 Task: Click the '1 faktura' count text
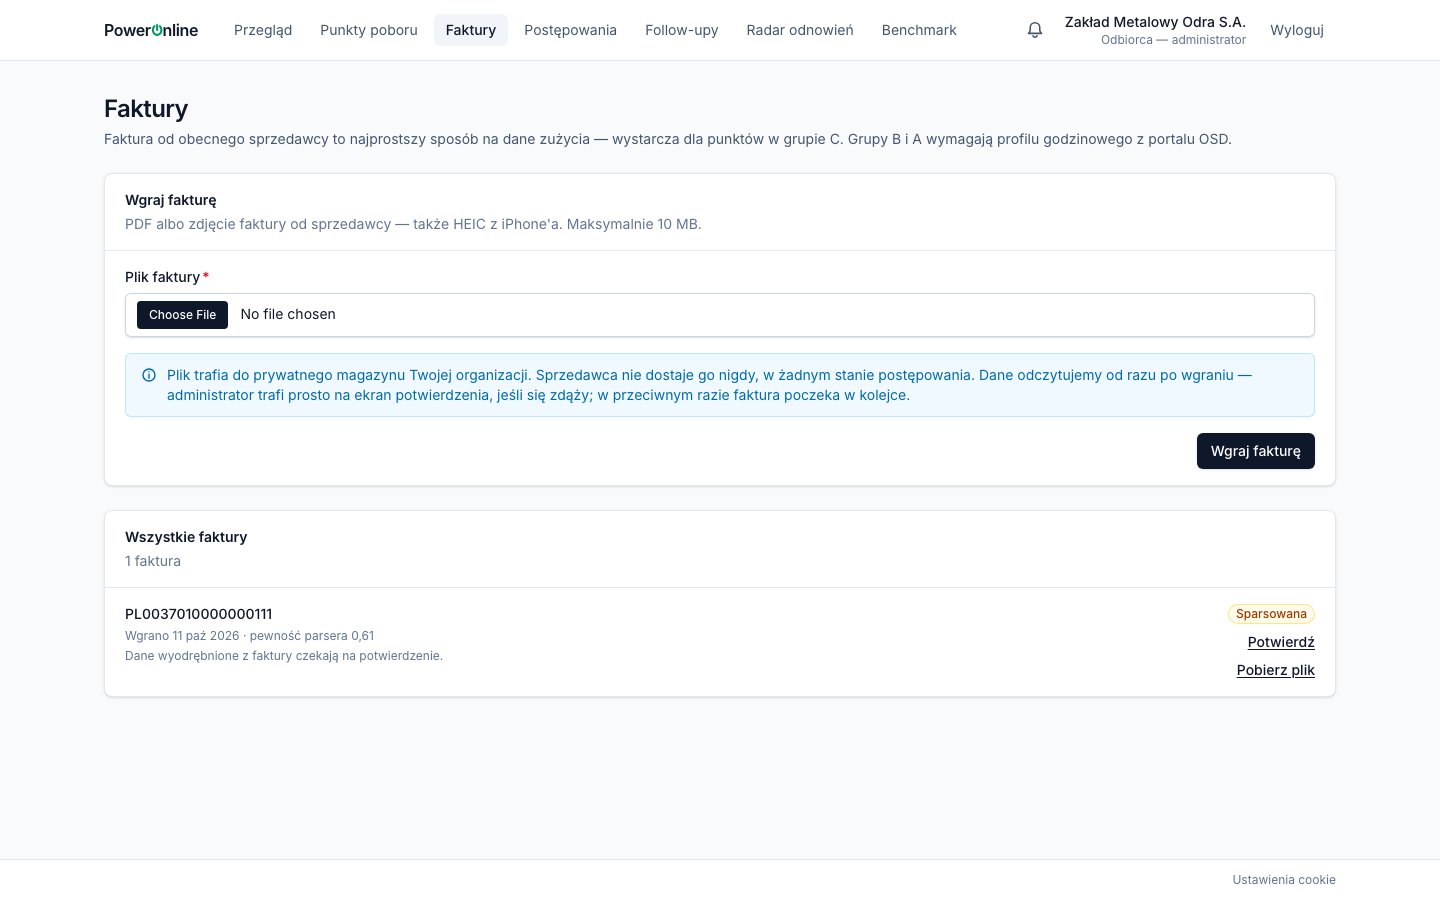(x=153, y=561)
